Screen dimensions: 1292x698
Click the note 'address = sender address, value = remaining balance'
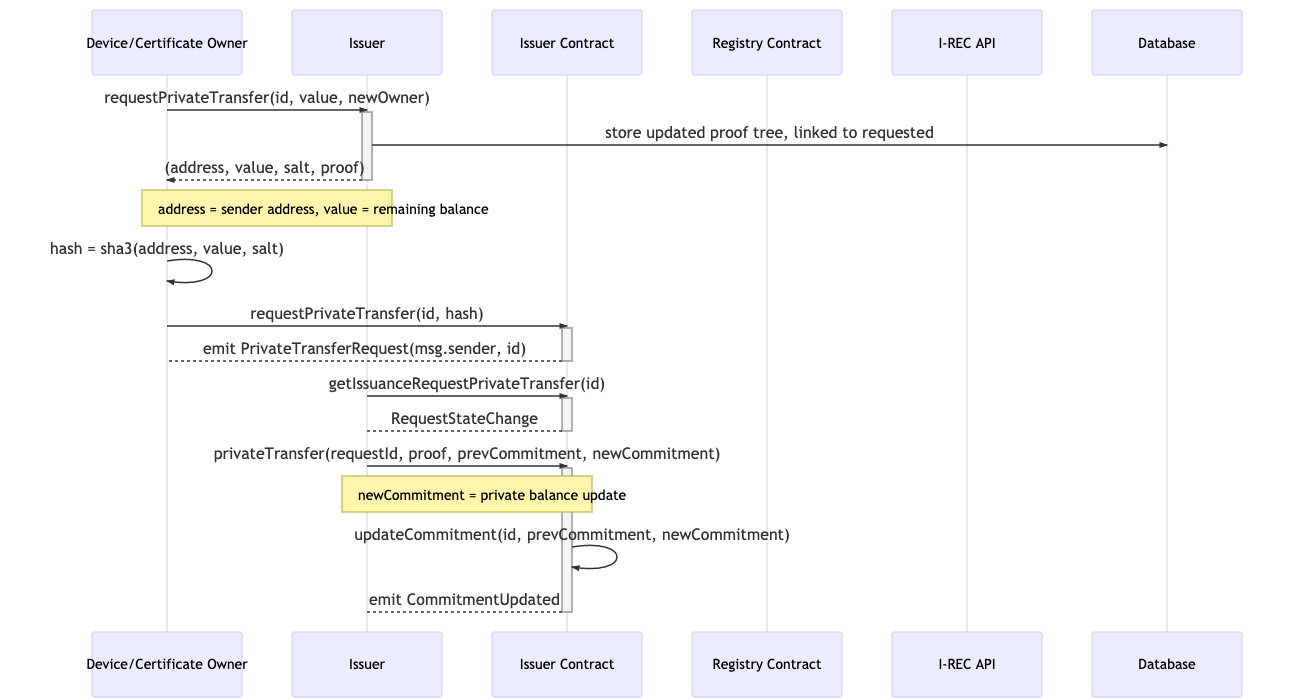click(x=267, y=209)
